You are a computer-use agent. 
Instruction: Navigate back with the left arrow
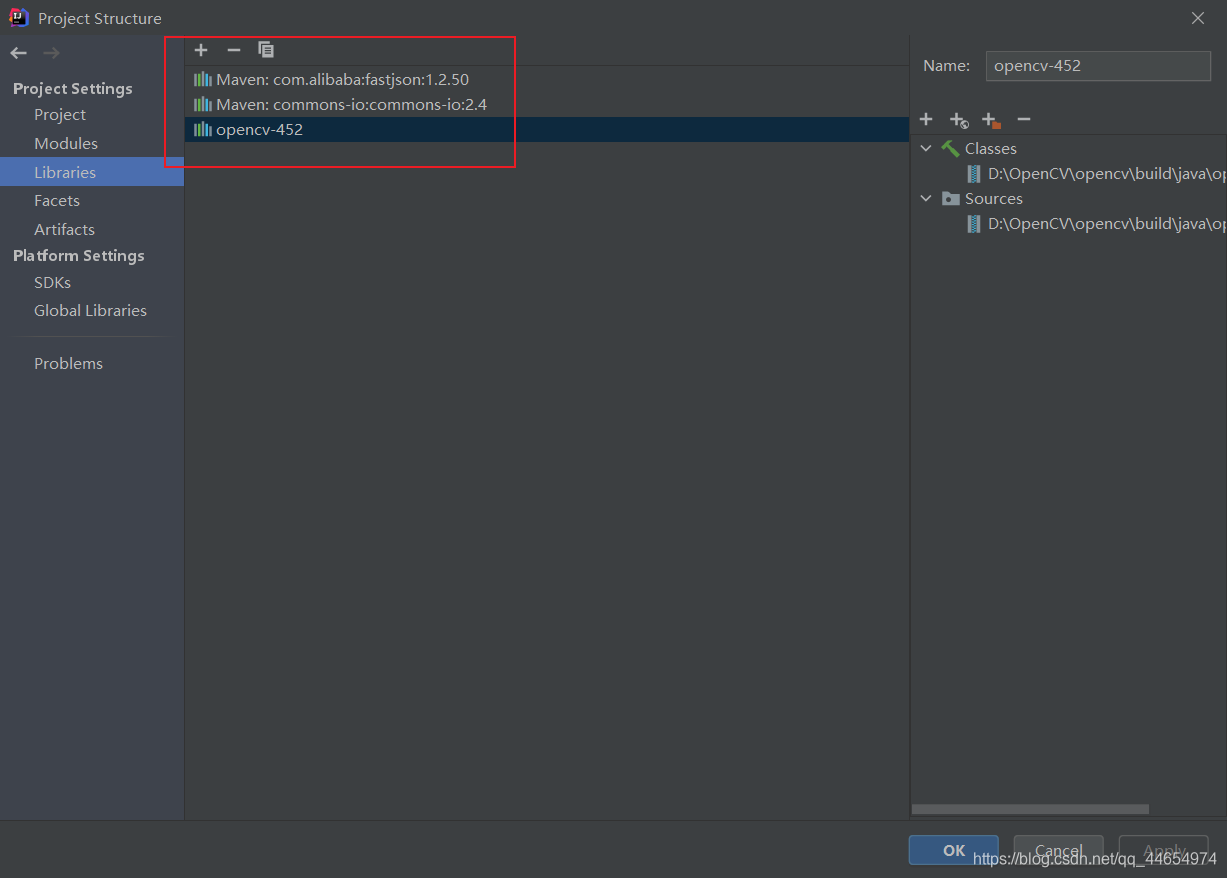(x=18, y=53)
